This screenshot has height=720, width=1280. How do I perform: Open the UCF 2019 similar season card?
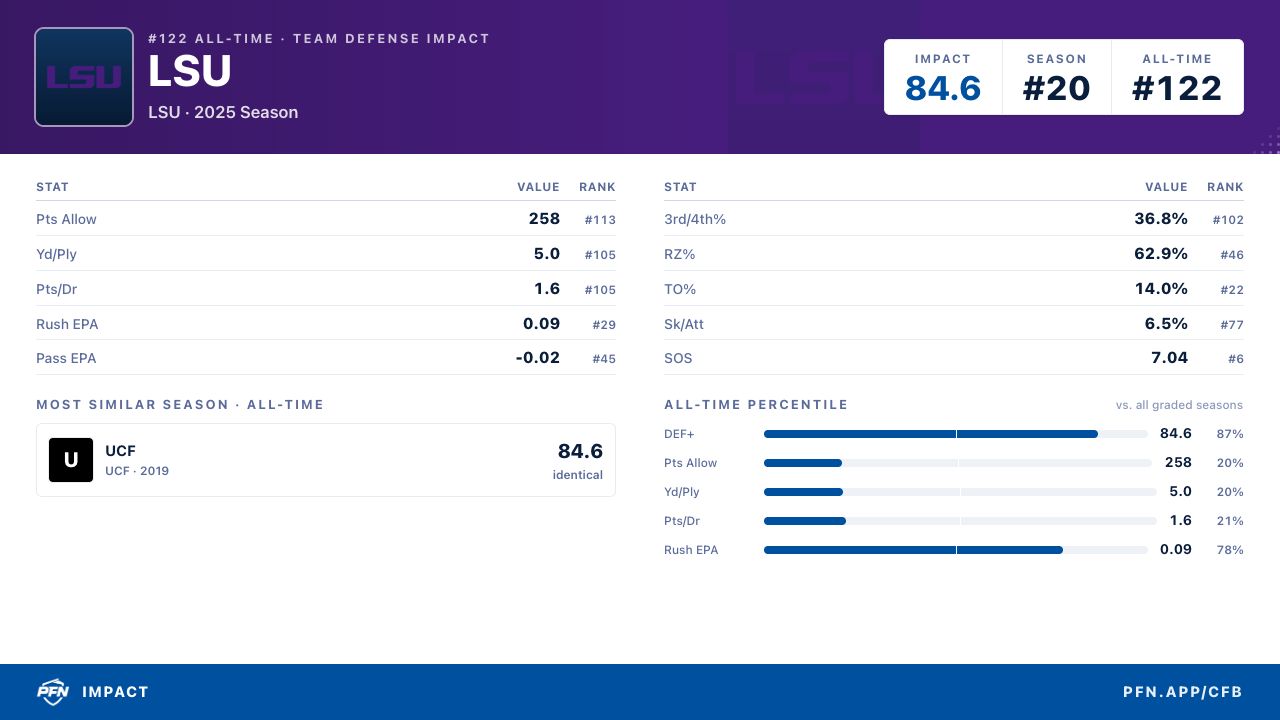tap(326, 460)
